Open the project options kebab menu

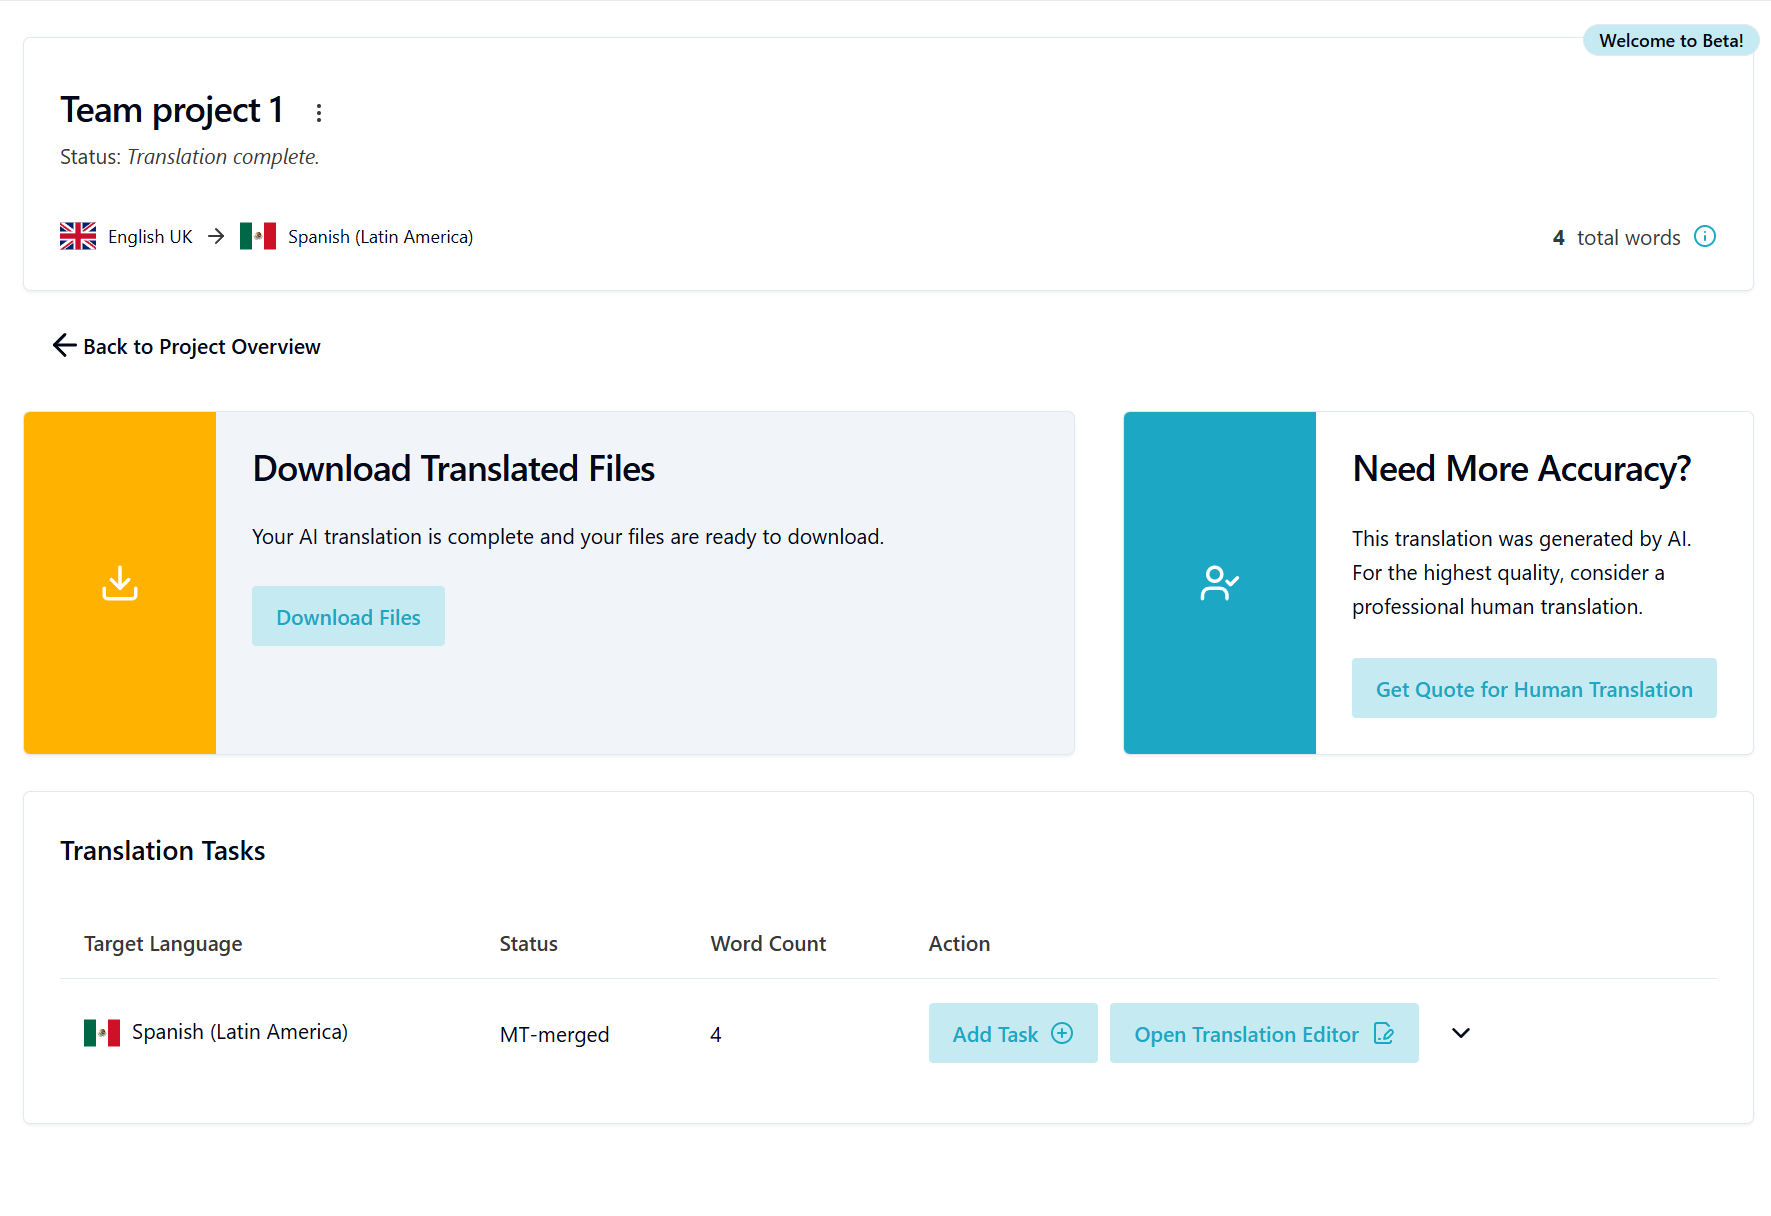tap(318, 112)
